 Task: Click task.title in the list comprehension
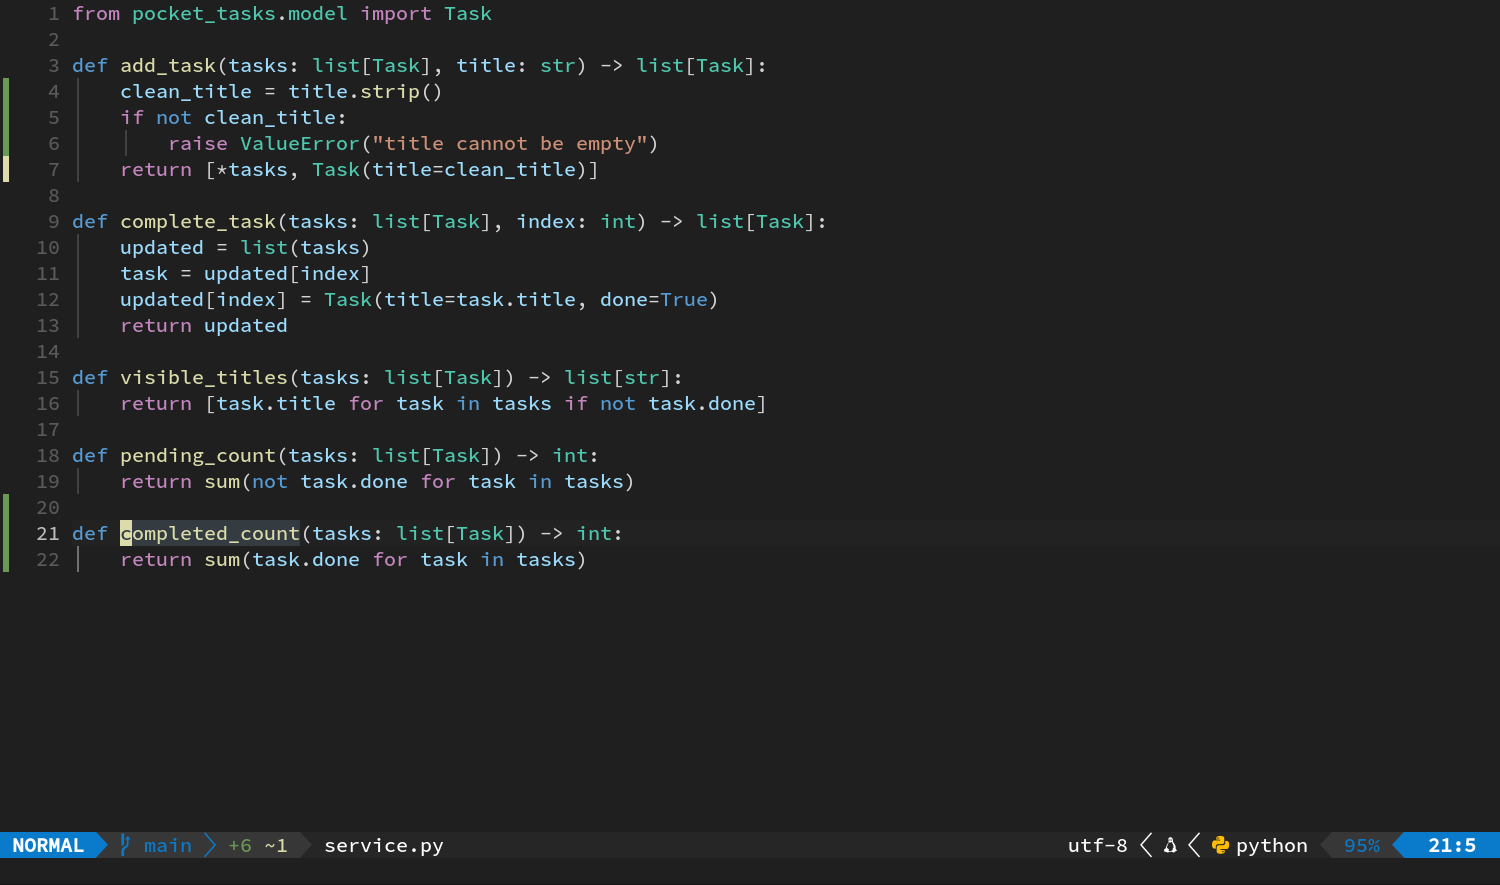click(276, 404)
